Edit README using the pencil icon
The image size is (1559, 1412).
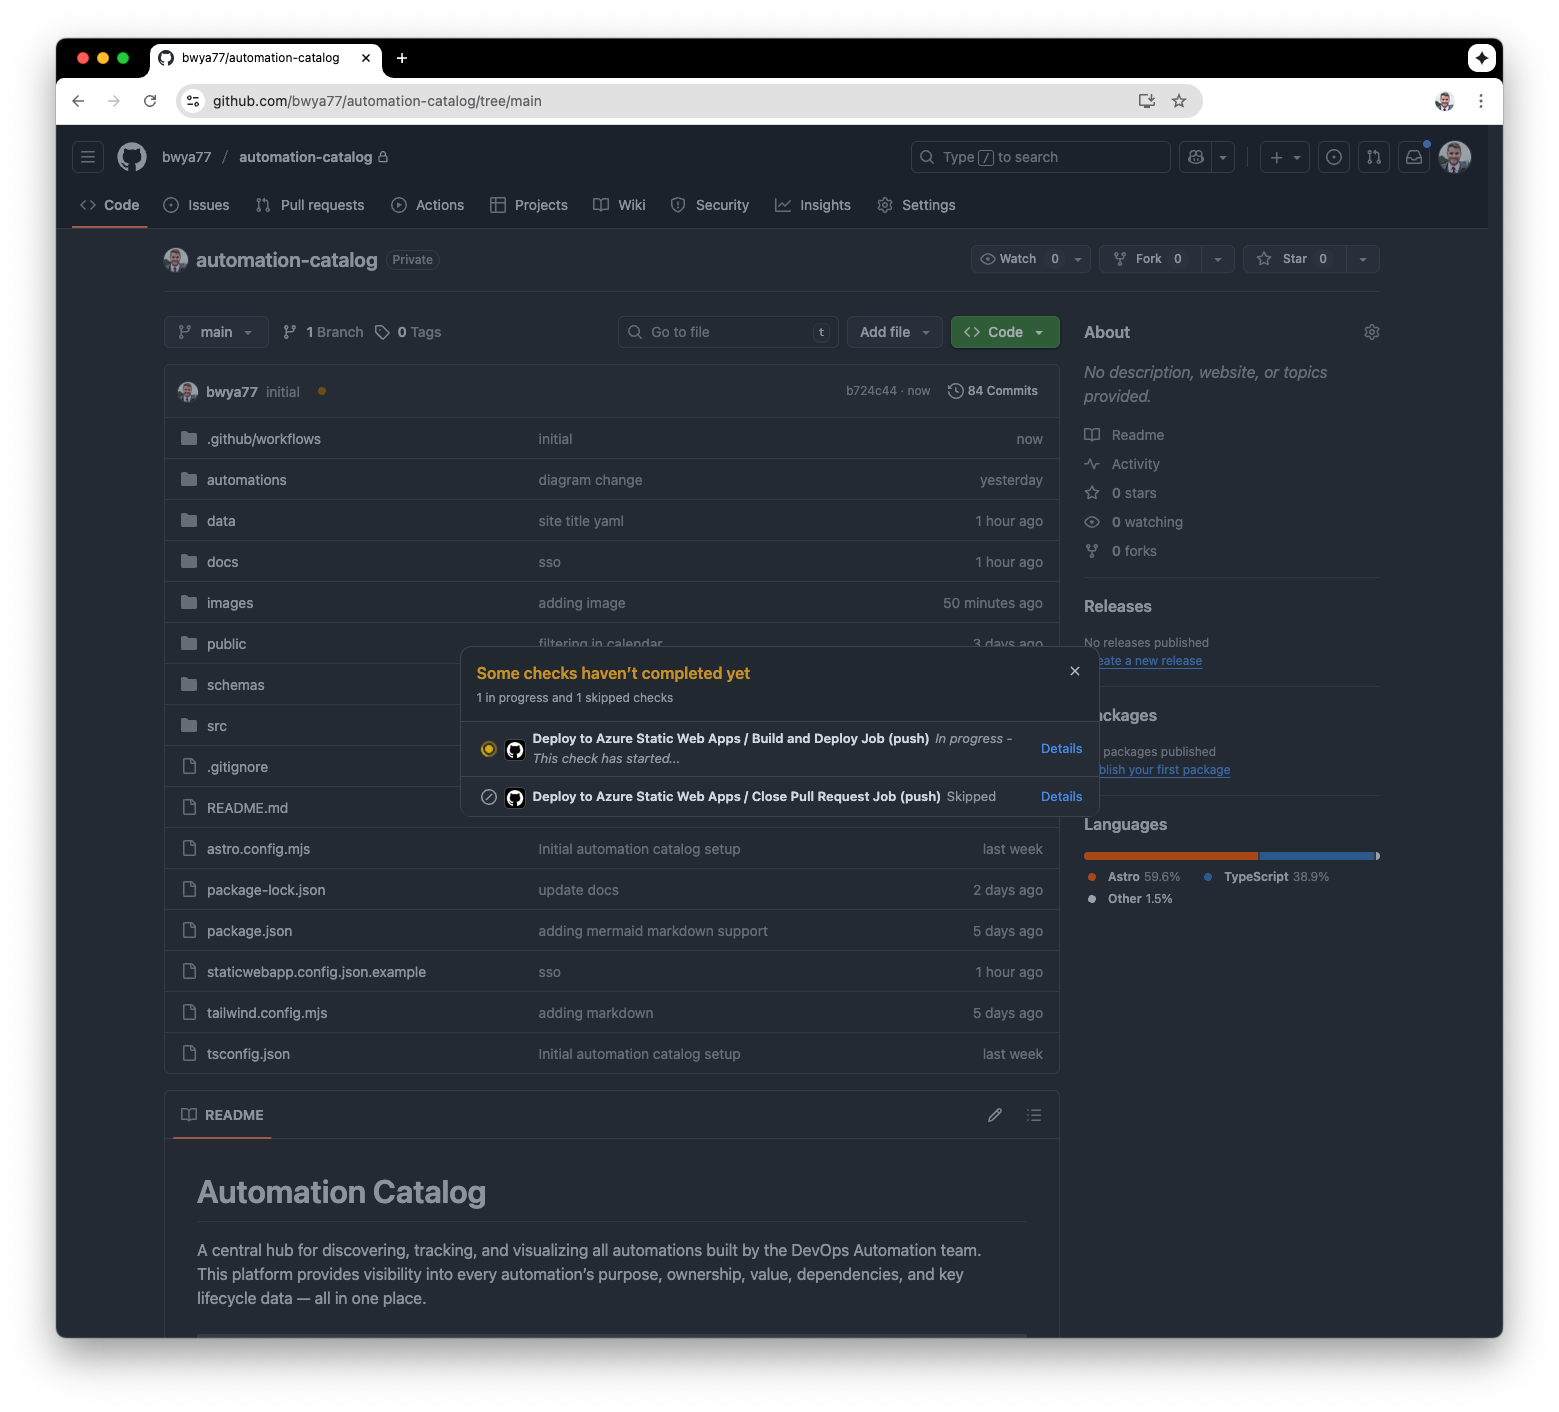[x=994, y=1115]
